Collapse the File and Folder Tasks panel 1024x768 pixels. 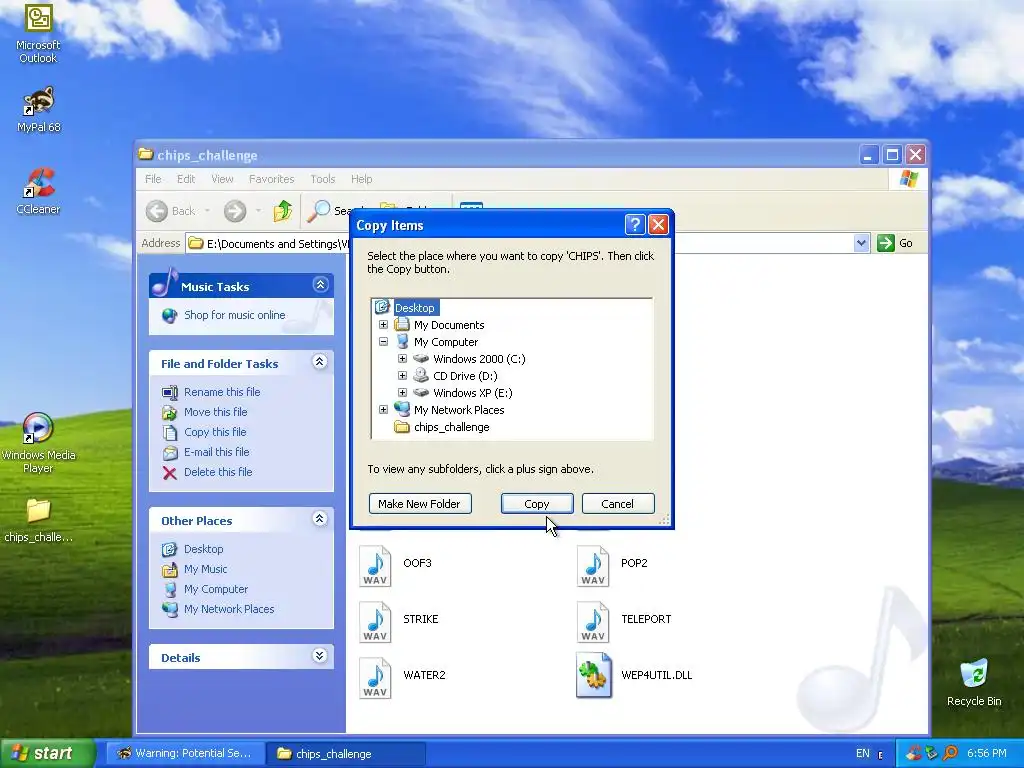(x=320, y=362)
